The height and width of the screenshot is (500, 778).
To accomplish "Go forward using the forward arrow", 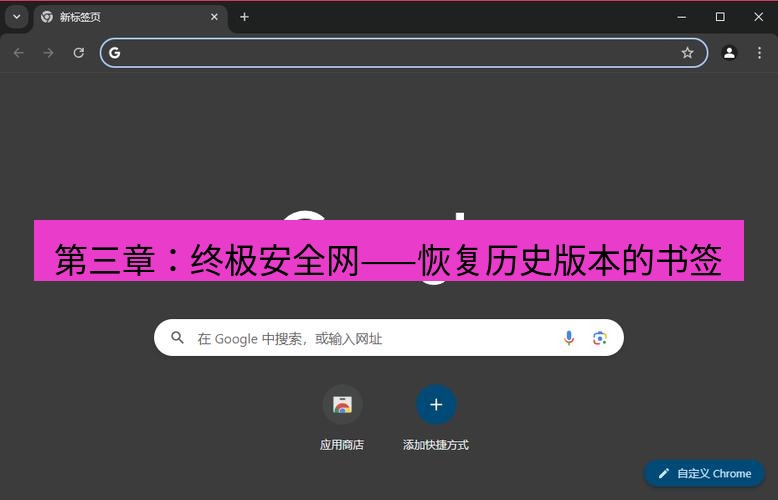I will click(x=49, y=53).
